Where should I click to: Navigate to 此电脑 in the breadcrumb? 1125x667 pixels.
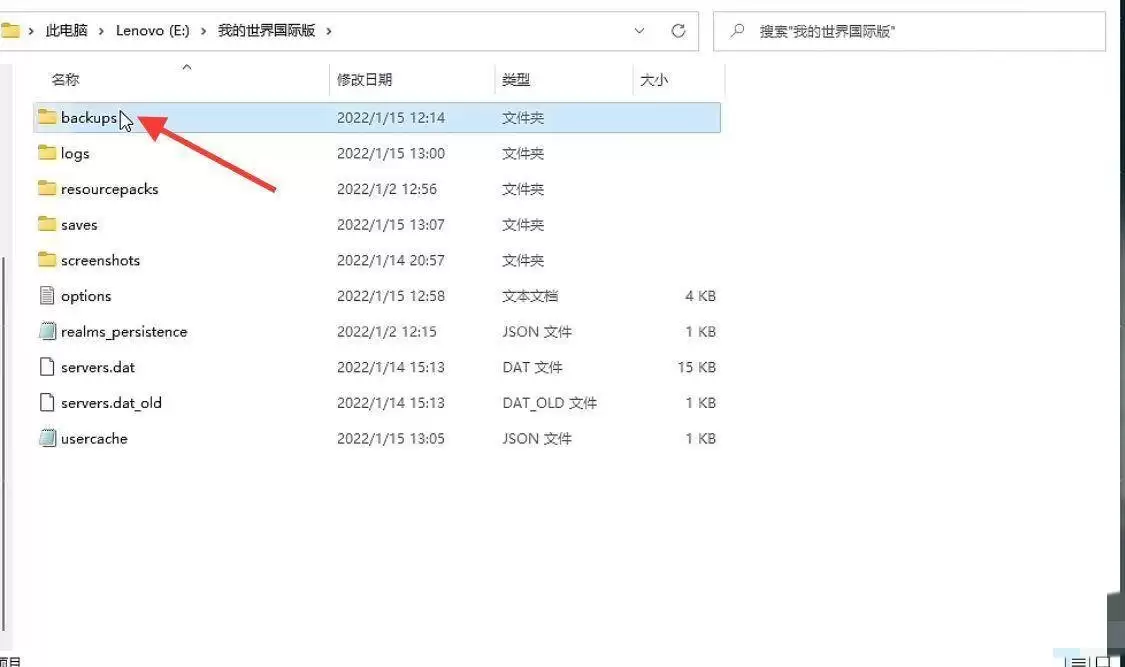(x=65, y=31)
